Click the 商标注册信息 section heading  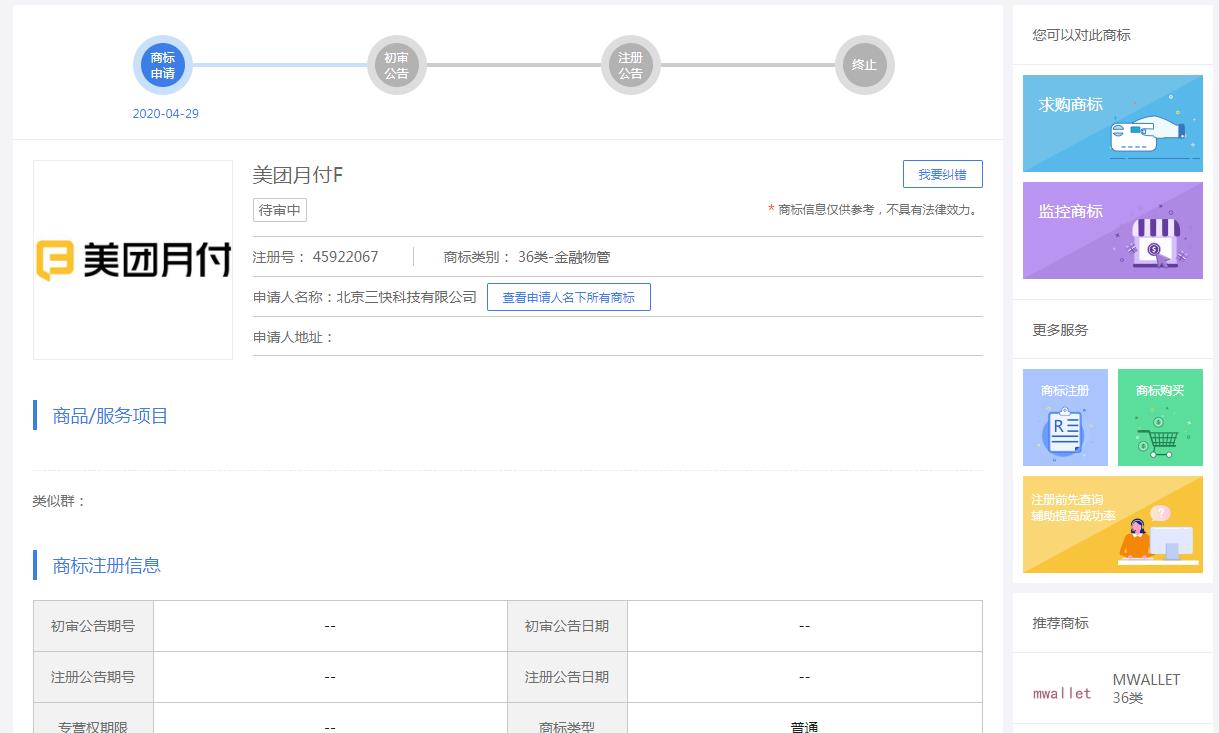(x=106, y=565)
